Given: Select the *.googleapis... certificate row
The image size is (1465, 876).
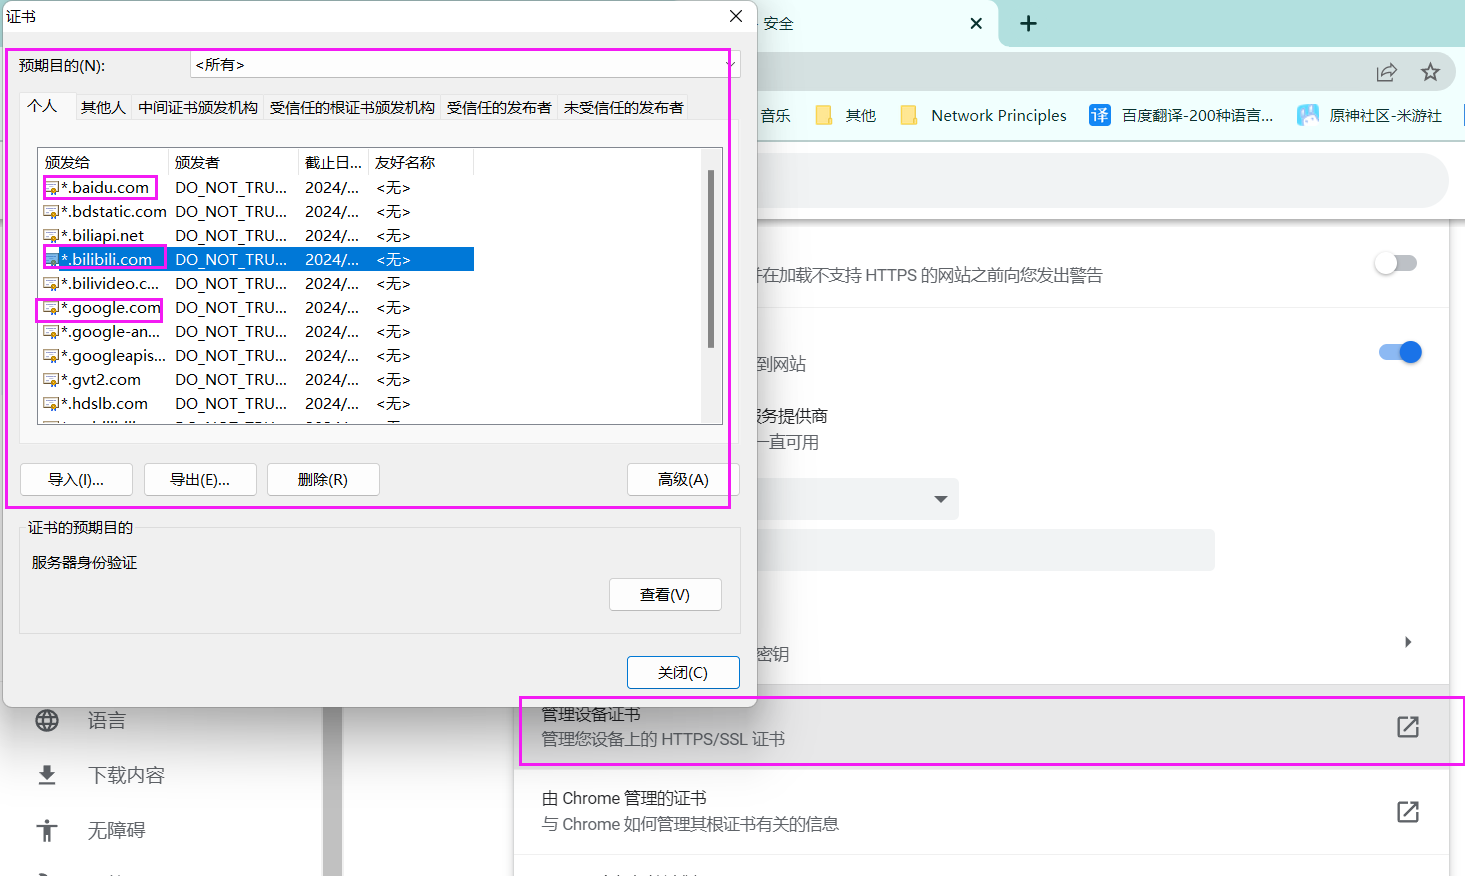Looking at the screenshot, I should click(257, 356).
